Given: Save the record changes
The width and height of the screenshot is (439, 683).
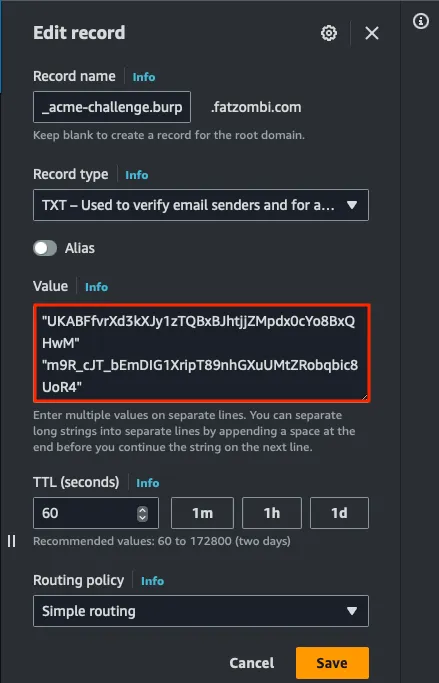Looking at the screenshot, I should pos(332,663).
